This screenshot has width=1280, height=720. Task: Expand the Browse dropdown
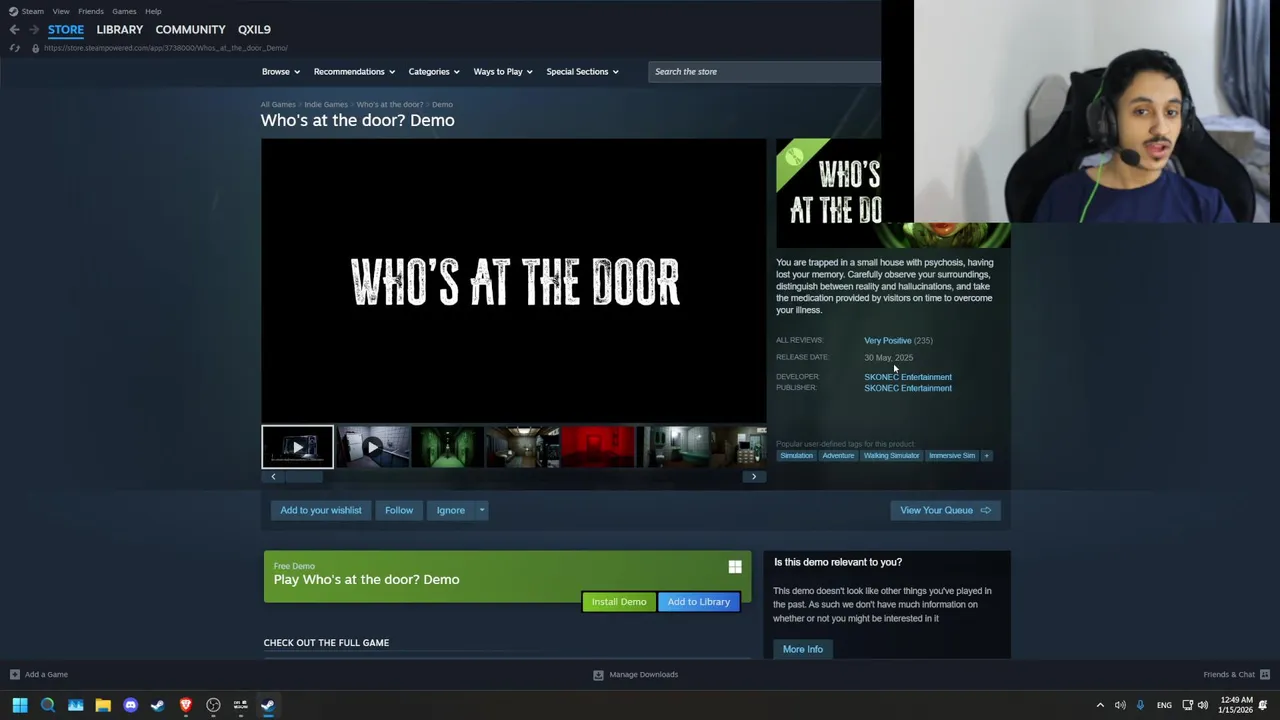coord(281,71)
